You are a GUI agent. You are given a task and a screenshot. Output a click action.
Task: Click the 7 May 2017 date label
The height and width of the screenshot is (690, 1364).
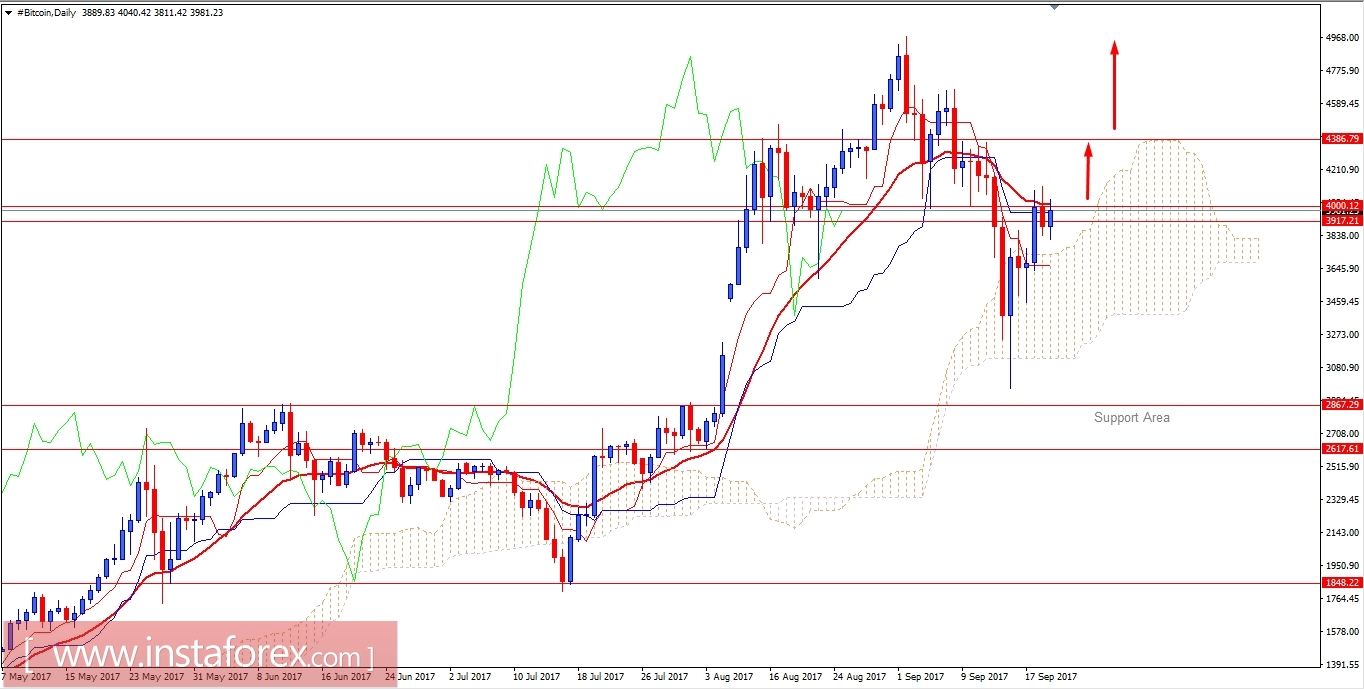27,677
